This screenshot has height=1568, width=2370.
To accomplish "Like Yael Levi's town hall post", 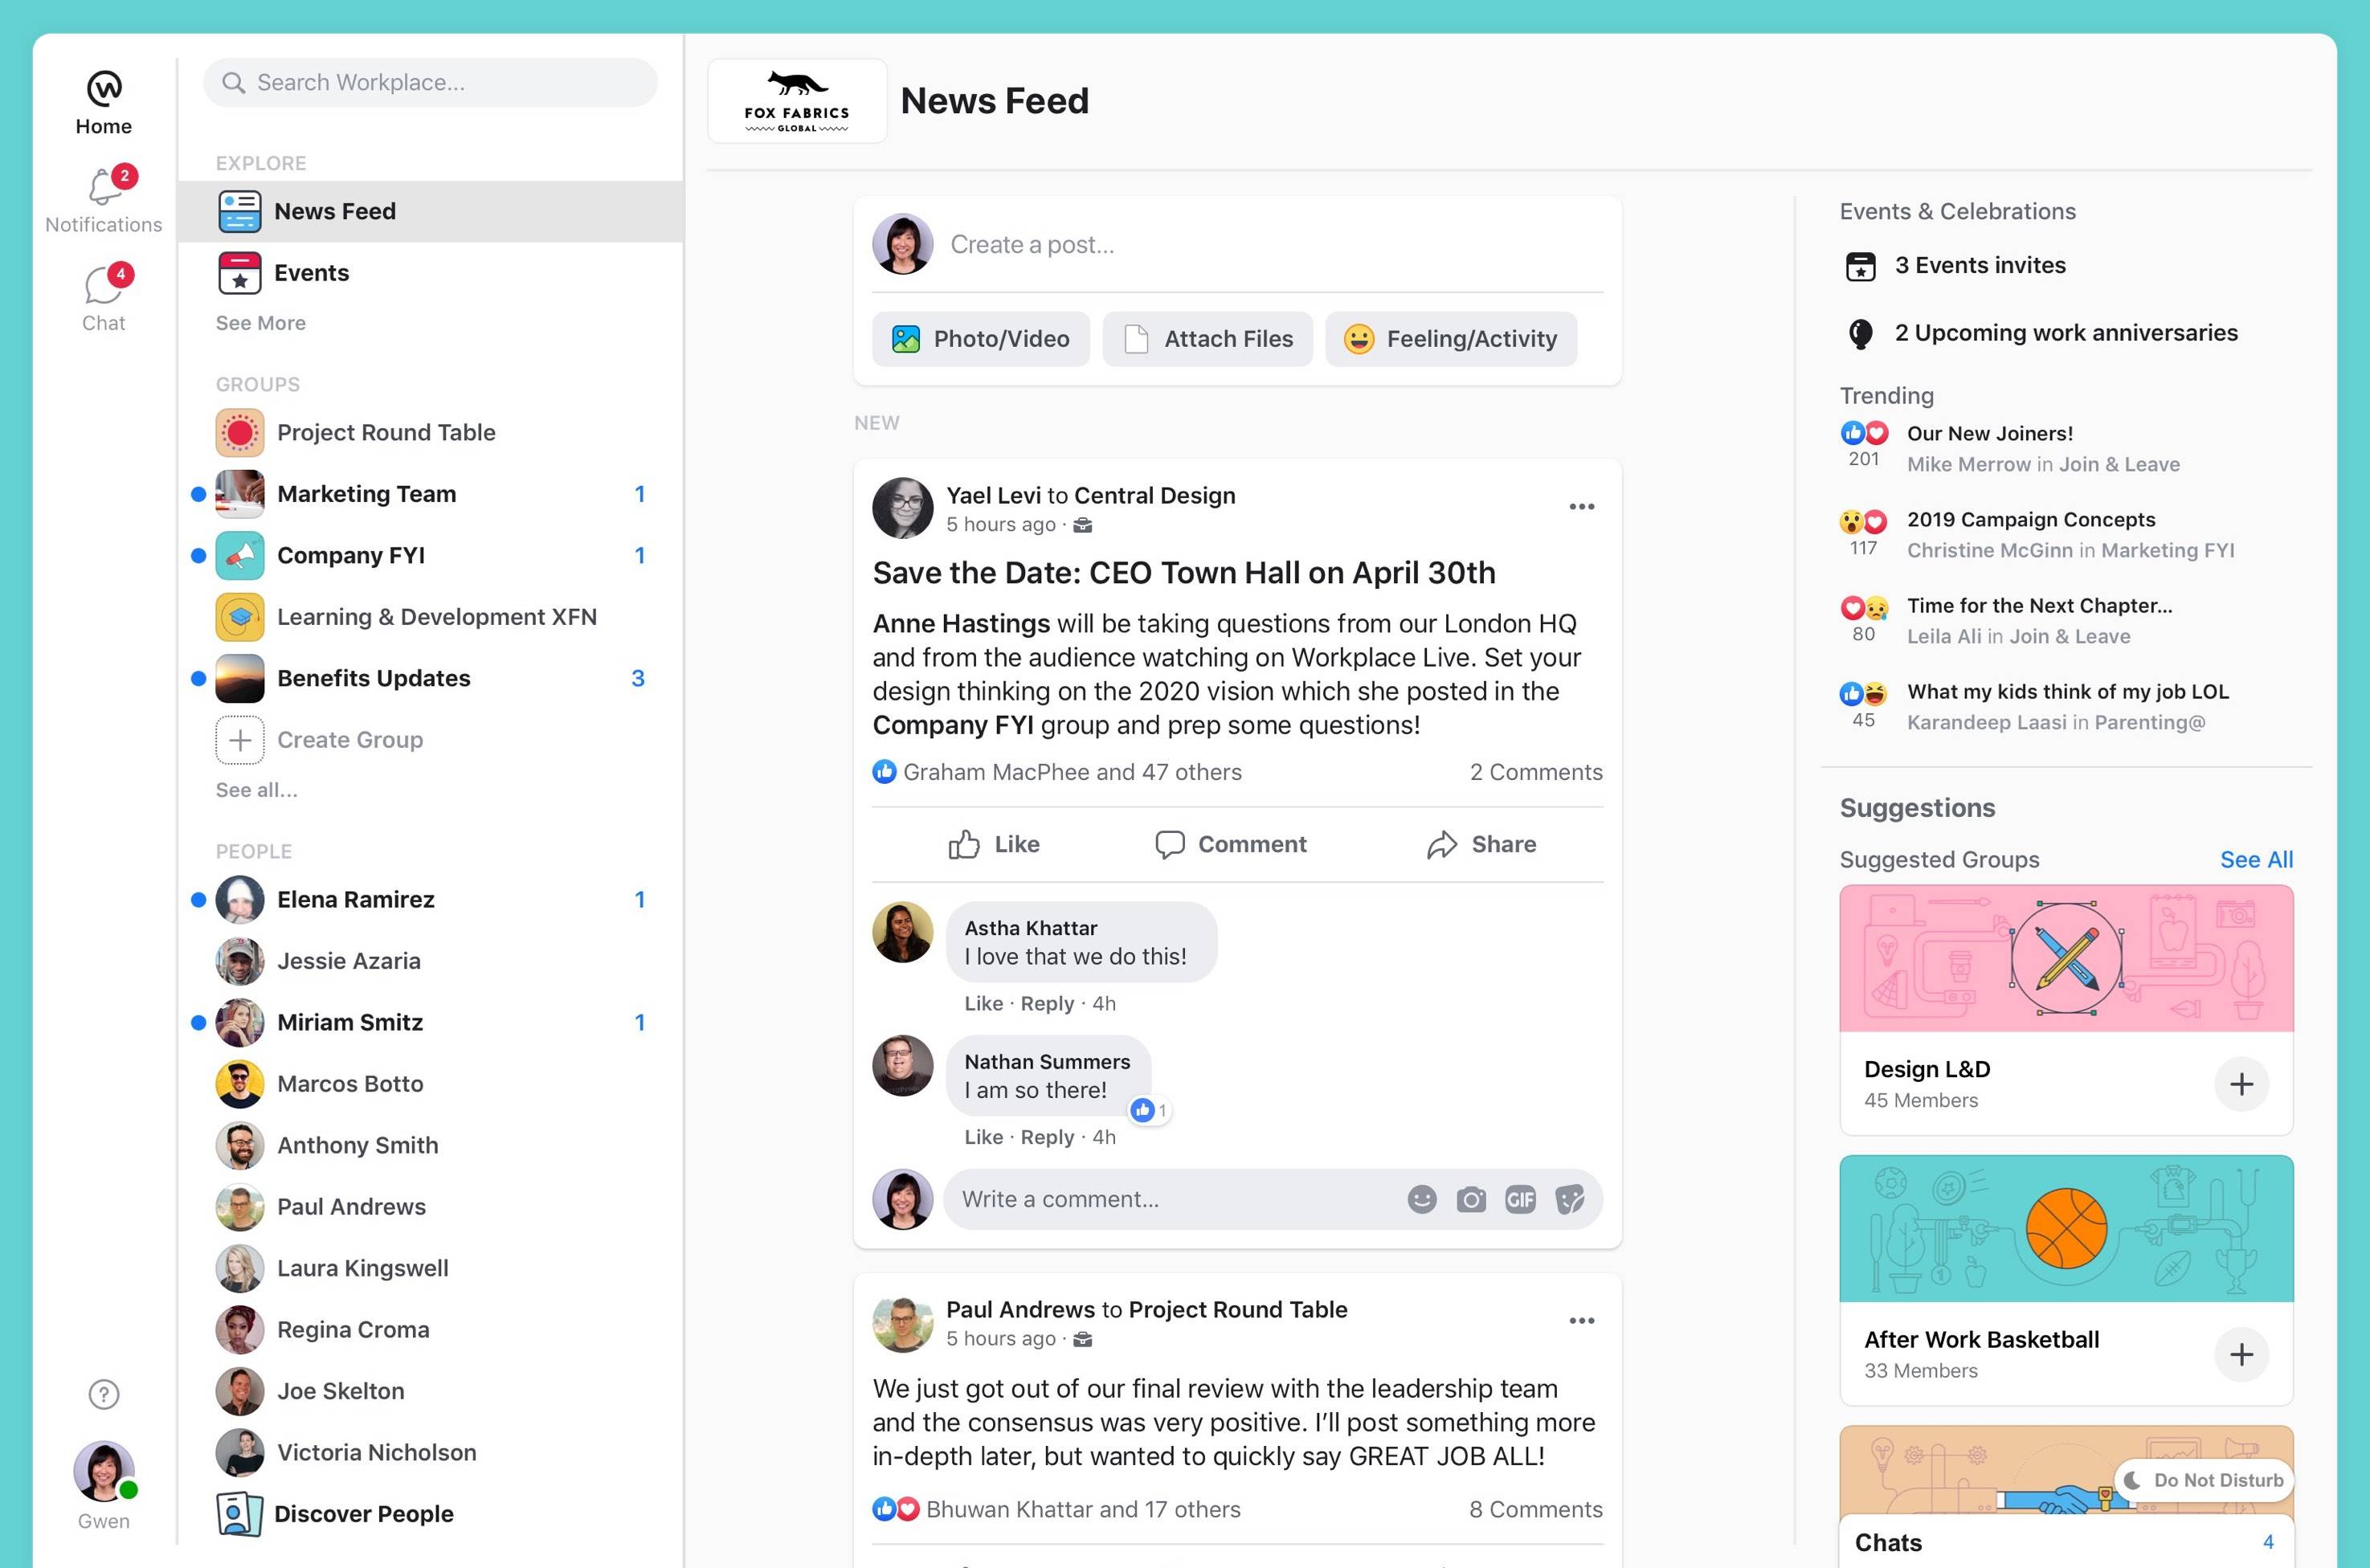I will (994, 844).
